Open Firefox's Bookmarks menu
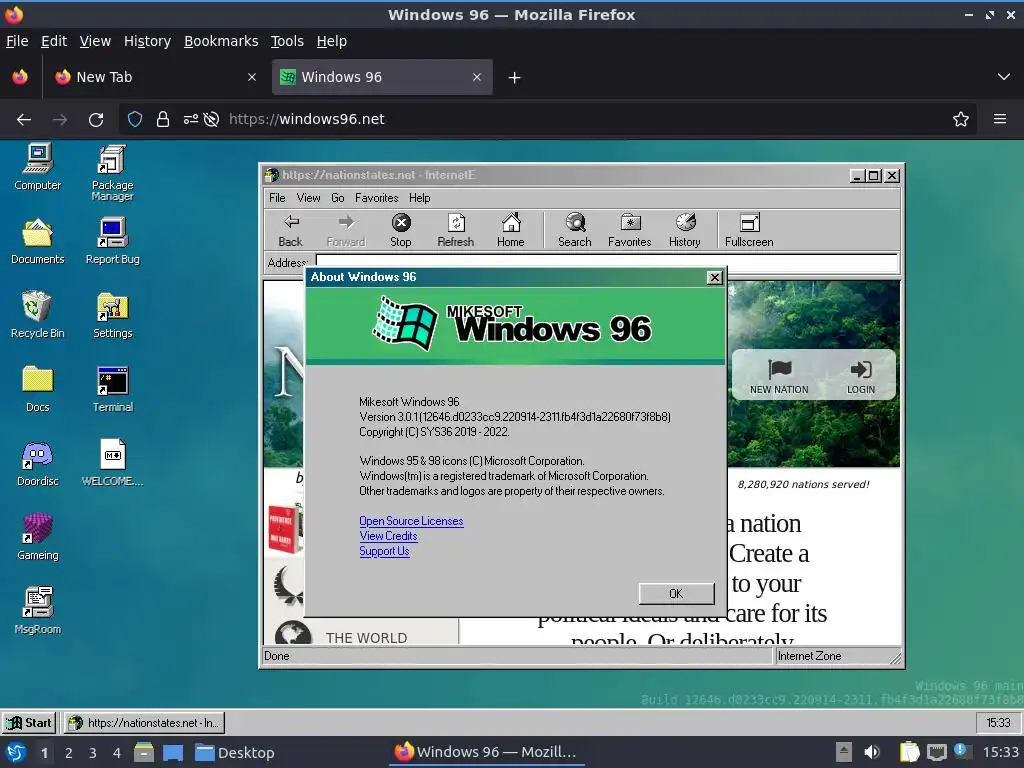 221,41
